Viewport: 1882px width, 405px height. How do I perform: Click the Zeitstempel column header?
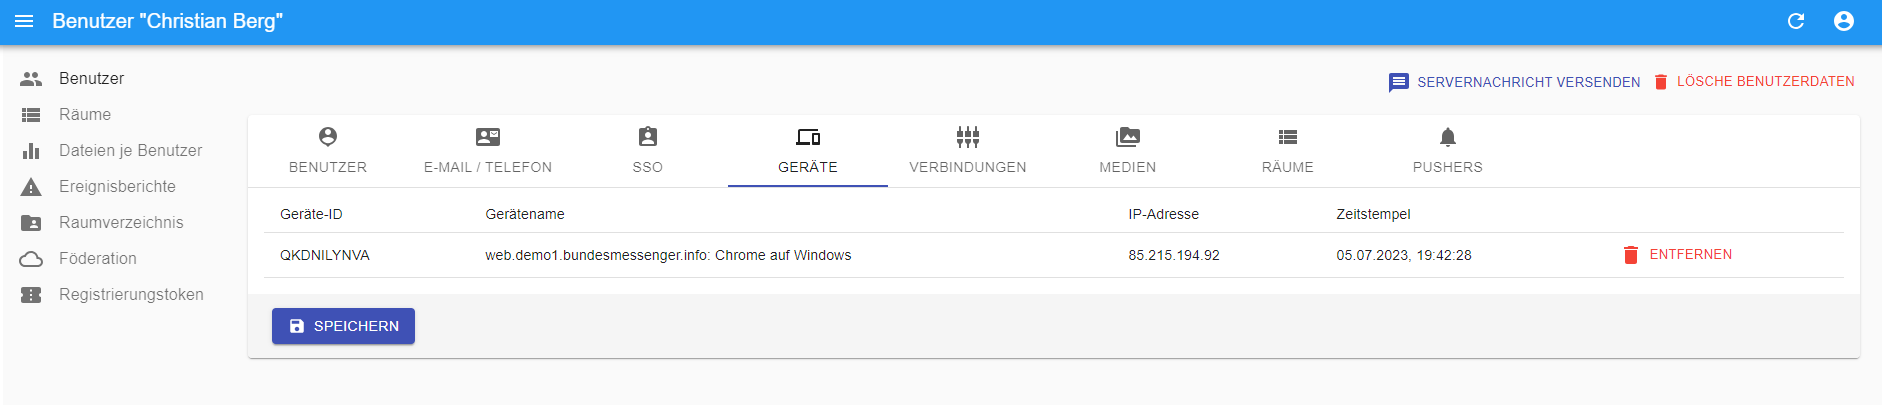tap(1373, 214)
